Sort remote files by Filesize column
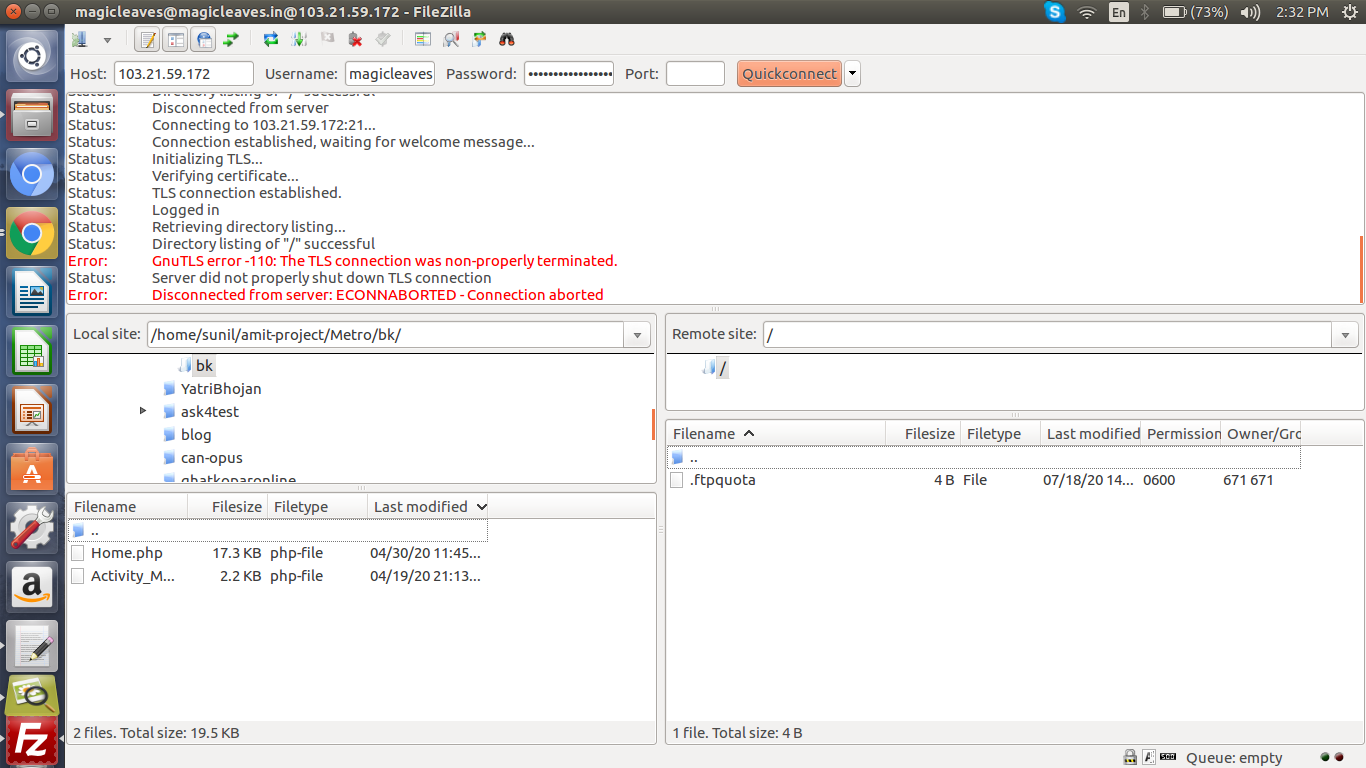1366x768 pixels. coord(928,434)
